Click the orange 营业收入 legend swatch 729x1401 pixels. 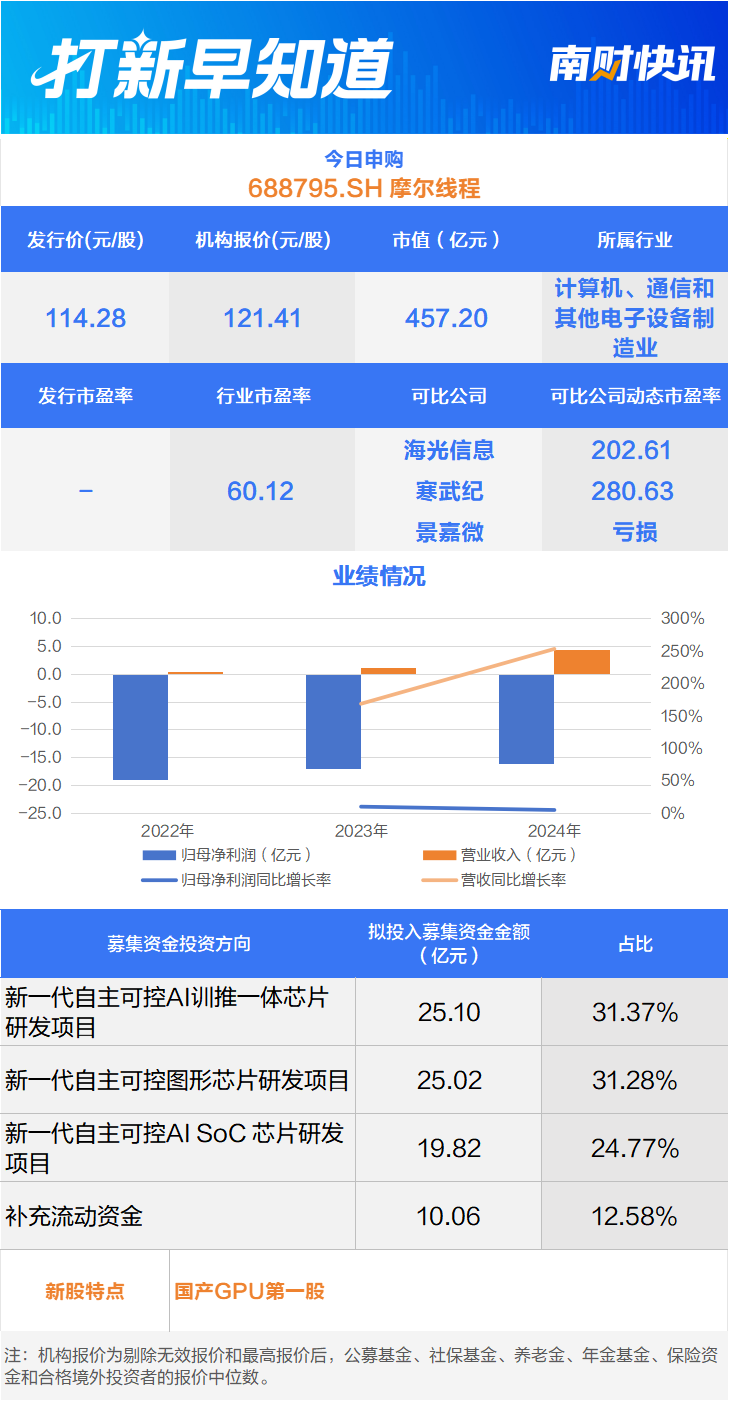[x=440, y=855]
